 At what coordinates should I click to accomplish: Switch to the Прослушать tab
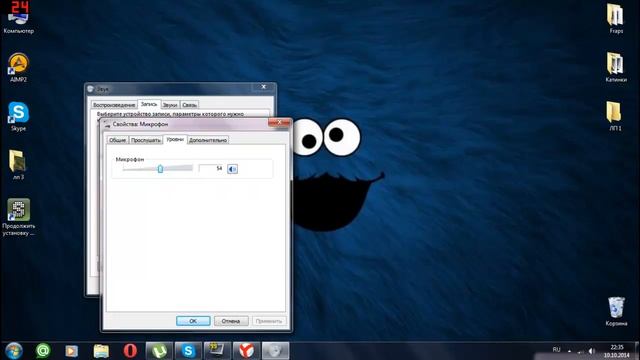(x=145, y=140)
